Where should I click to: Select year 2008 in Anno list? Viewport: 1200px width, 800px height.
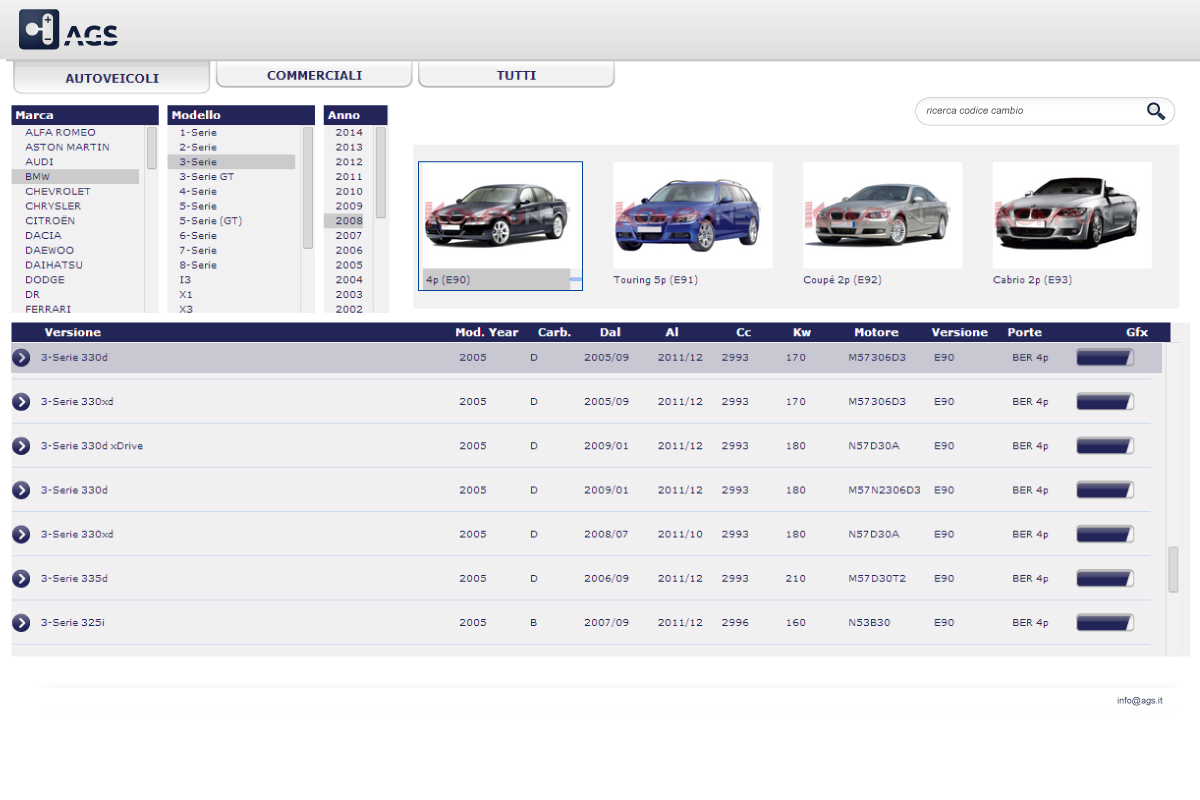click(x=349, y=220)
